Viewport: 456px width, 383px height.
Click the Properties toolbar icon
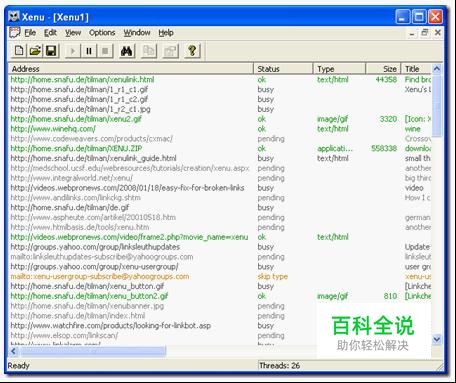pos(170,51)
